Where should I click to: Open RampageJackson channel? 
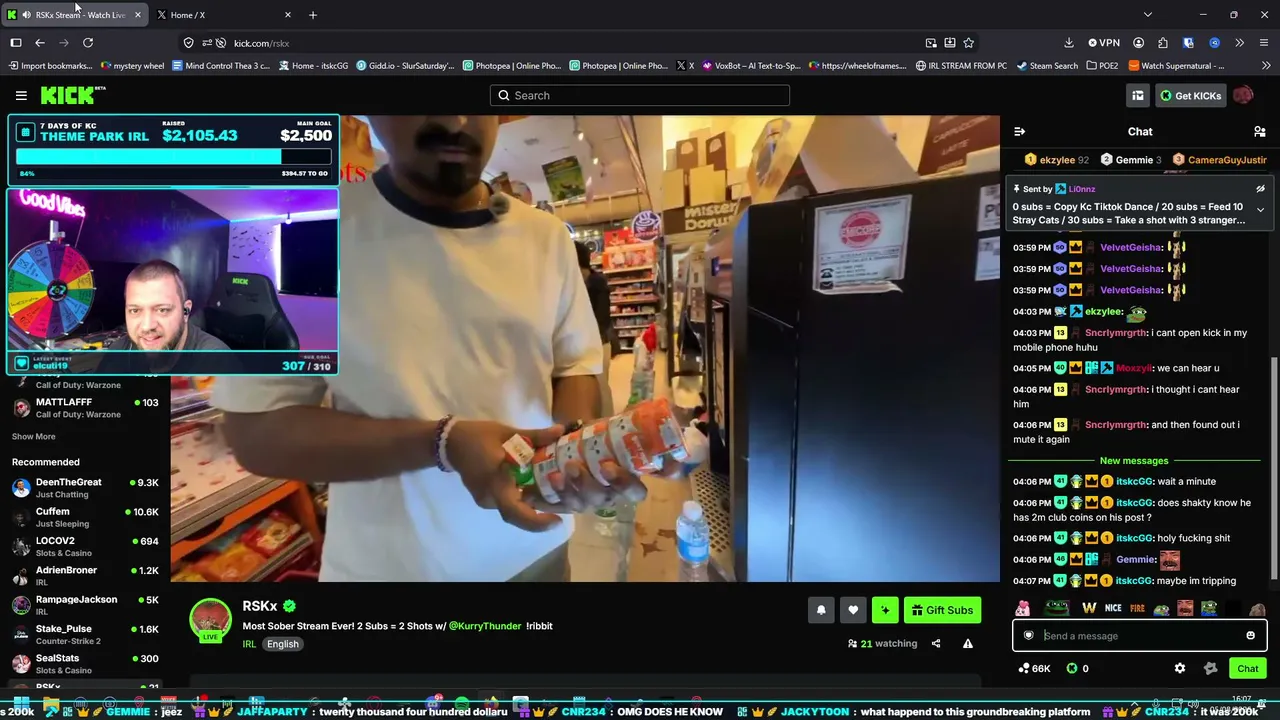[x=85, y=605]
